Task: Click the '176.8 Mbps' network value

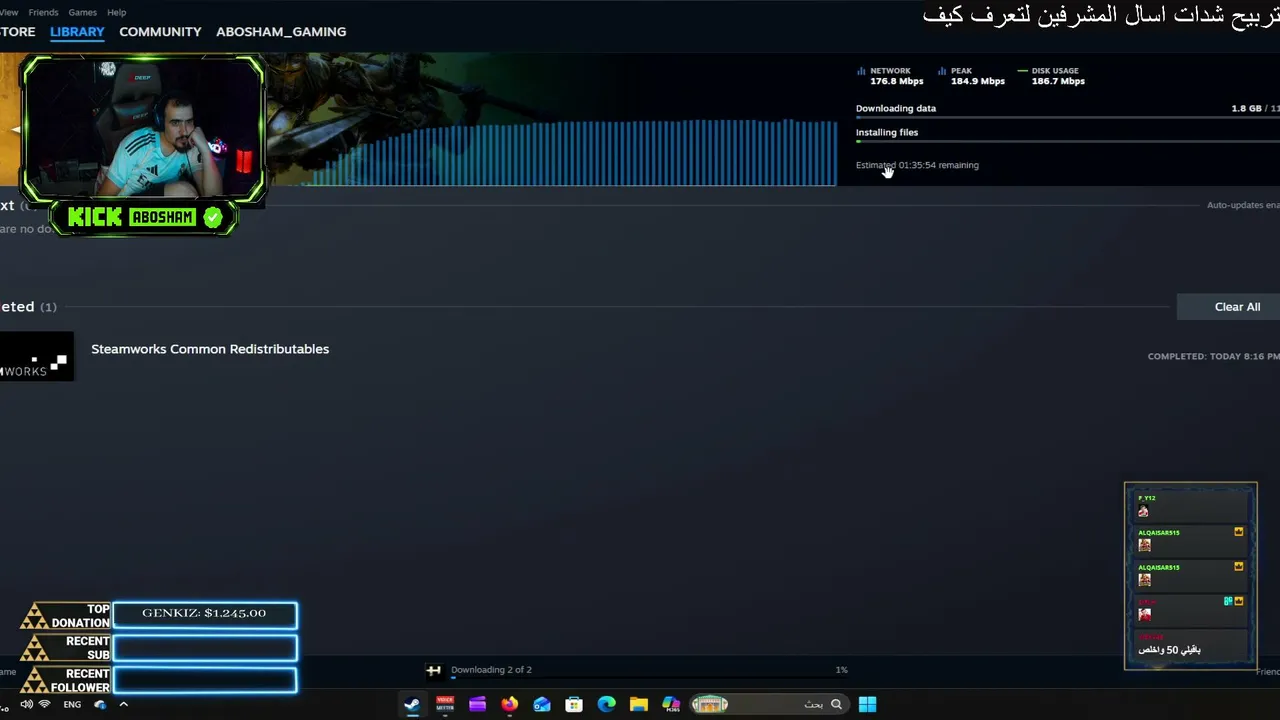Action: coord(897,81)
